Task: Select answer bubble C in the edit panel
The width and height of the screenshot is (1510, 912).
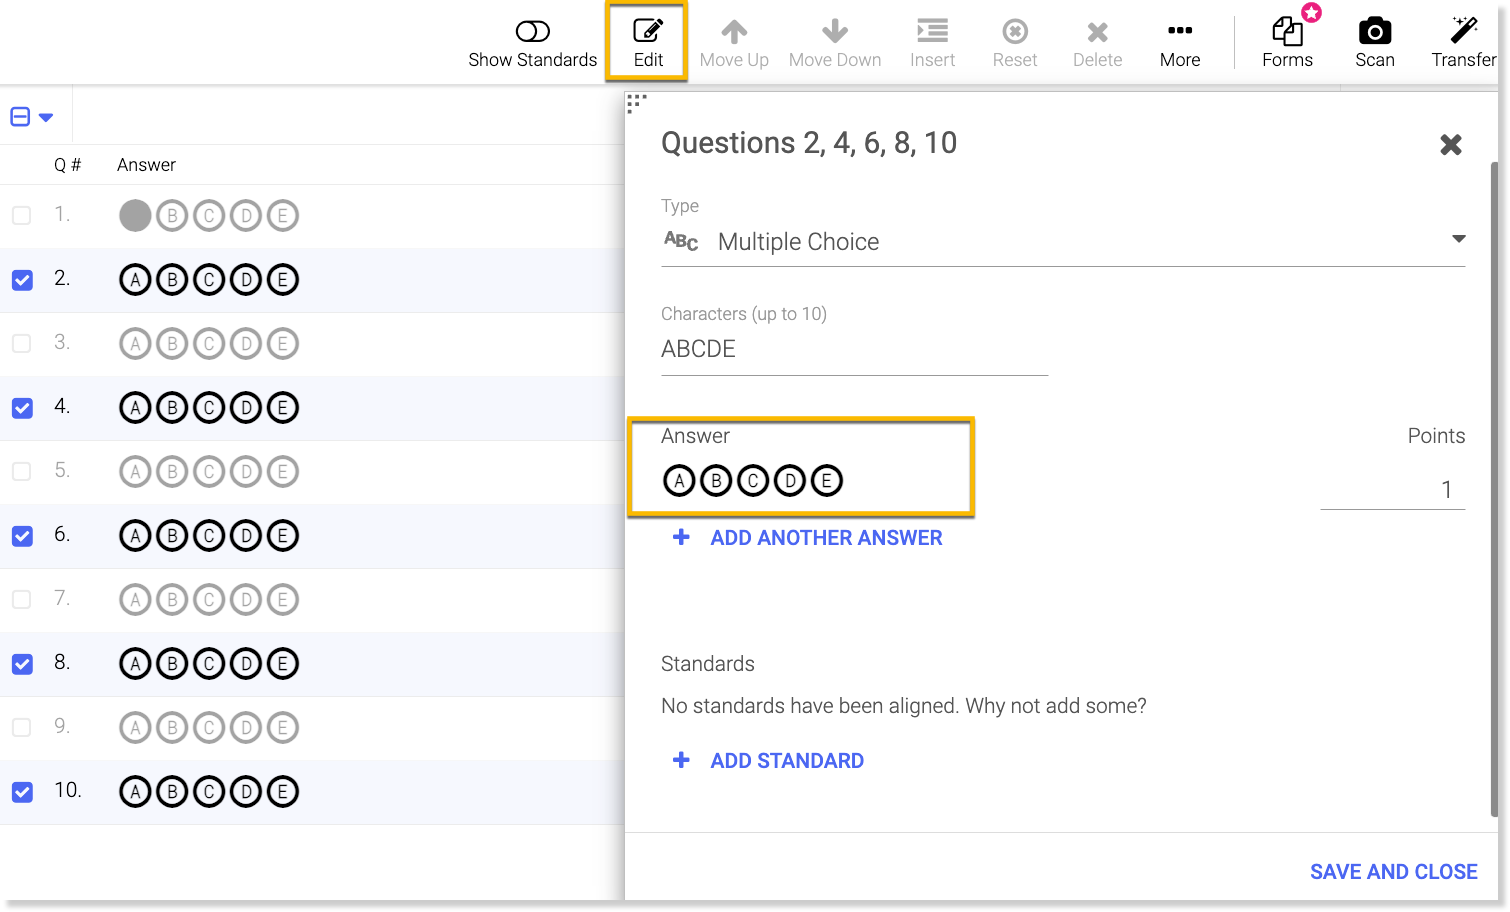Action: pos(753,481)
